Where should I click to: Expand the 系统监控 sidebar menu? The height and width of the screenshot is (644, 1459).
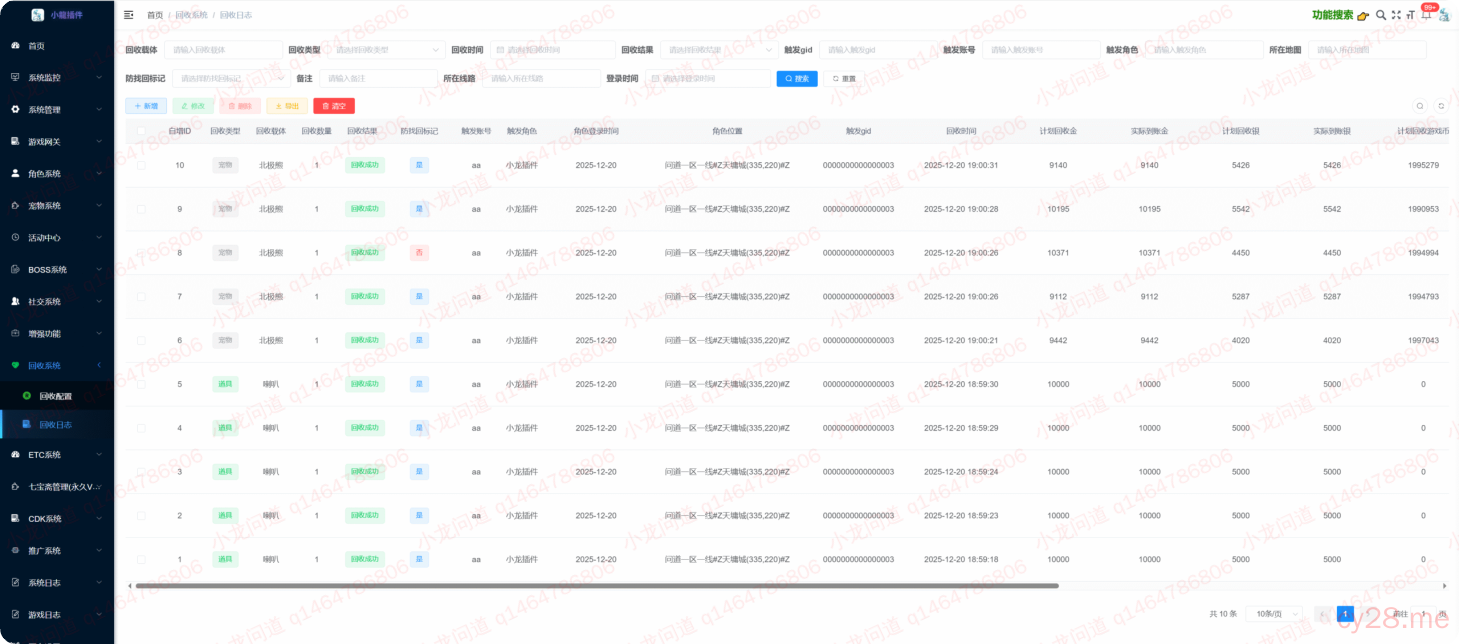point(57,78)
